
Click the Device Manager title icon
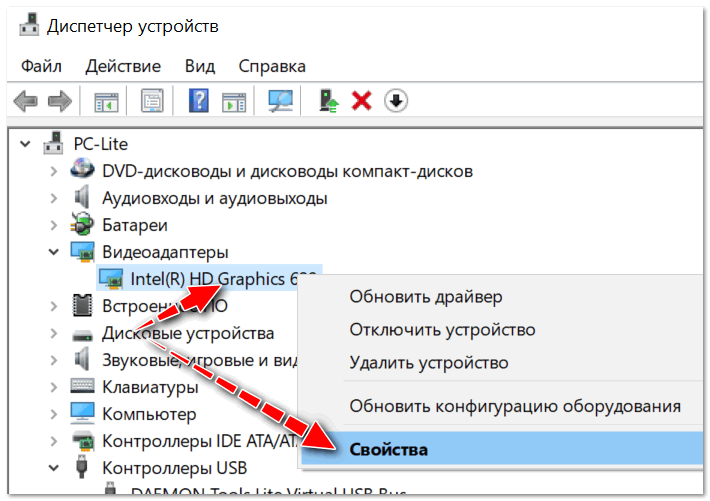tap(29, 25)
